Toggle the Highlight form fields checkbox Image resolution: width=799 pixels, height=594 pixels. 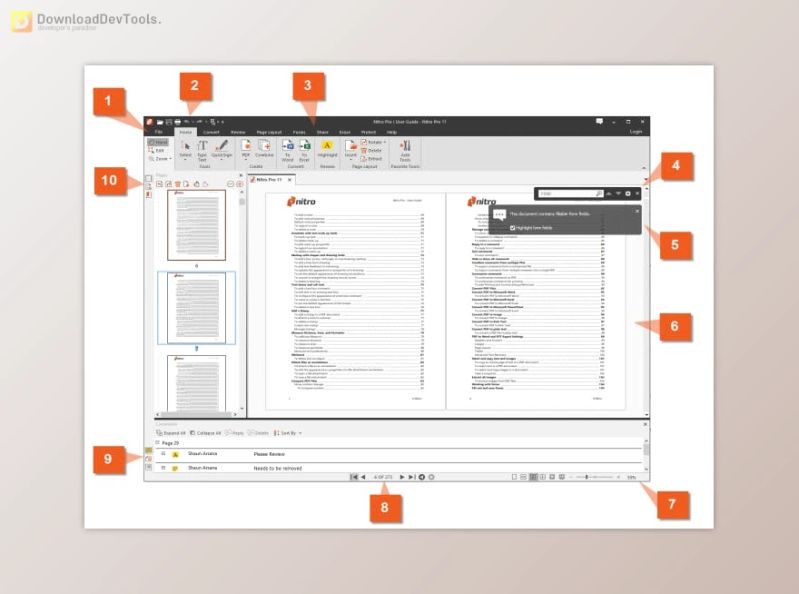pyautogui.click(x=513, y=228)
